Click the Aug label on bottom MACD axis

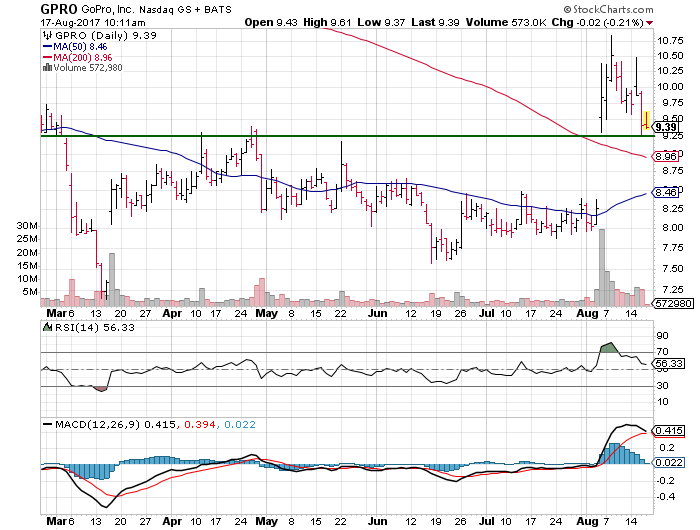point(587,522)
